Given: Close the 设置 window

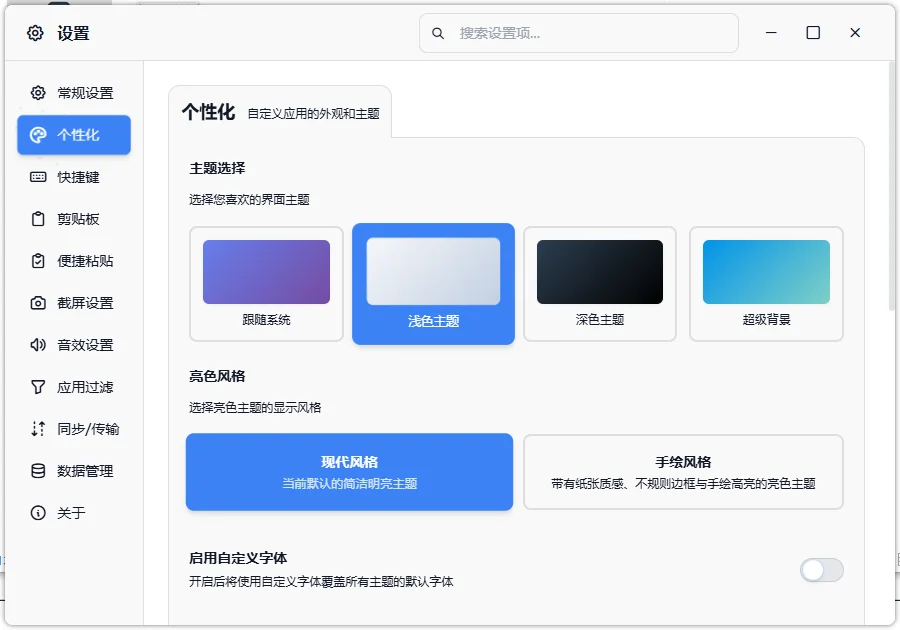Looking at the screenshot, I should point(855,33).
